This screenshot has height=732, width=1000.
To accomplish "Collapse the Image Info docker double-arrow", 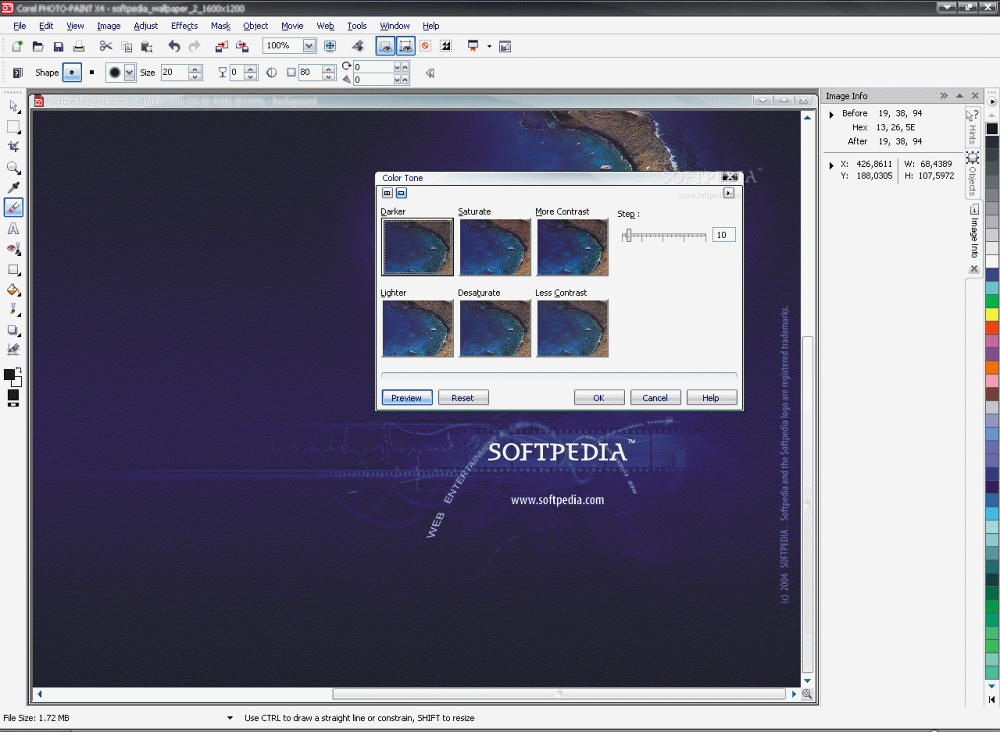I will click(x=944, y=96).
